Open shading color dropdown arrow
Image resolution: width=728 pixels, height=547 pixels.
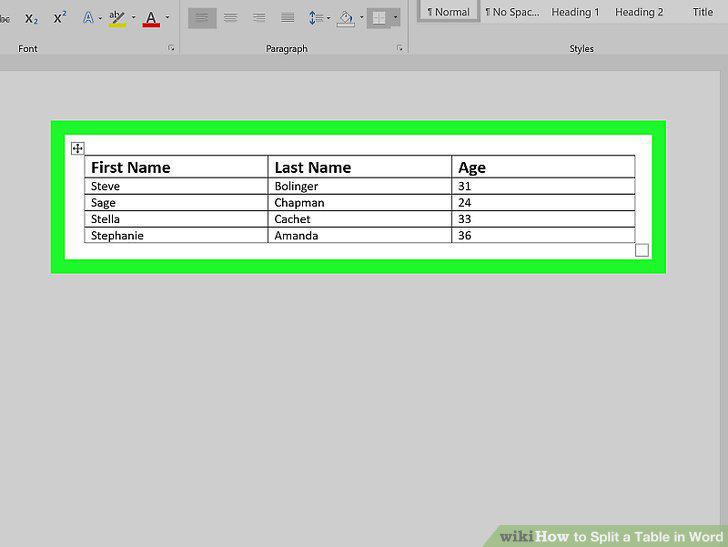[361, 18]
